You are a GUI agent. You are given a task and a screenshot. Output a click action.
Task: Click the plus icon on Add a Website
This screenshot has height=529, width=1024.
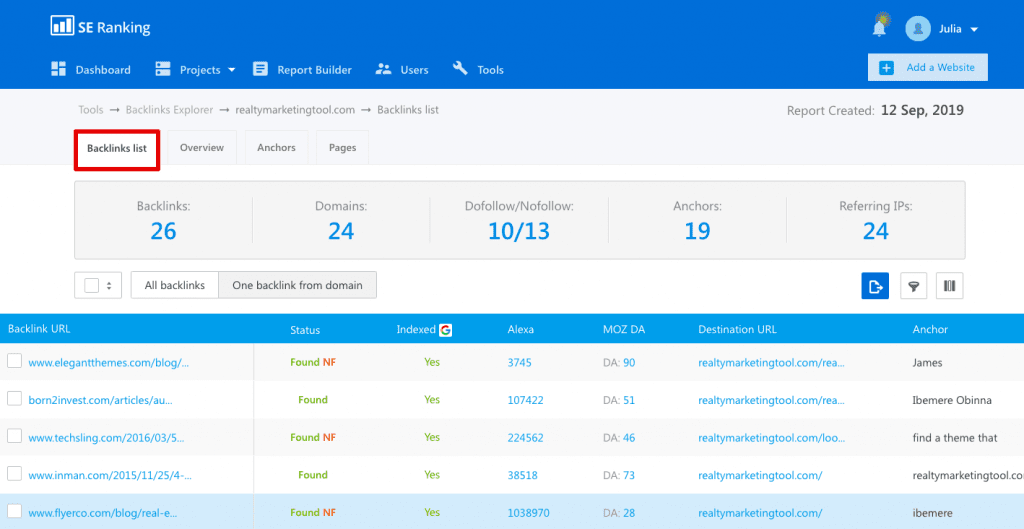tap(886, 68)
